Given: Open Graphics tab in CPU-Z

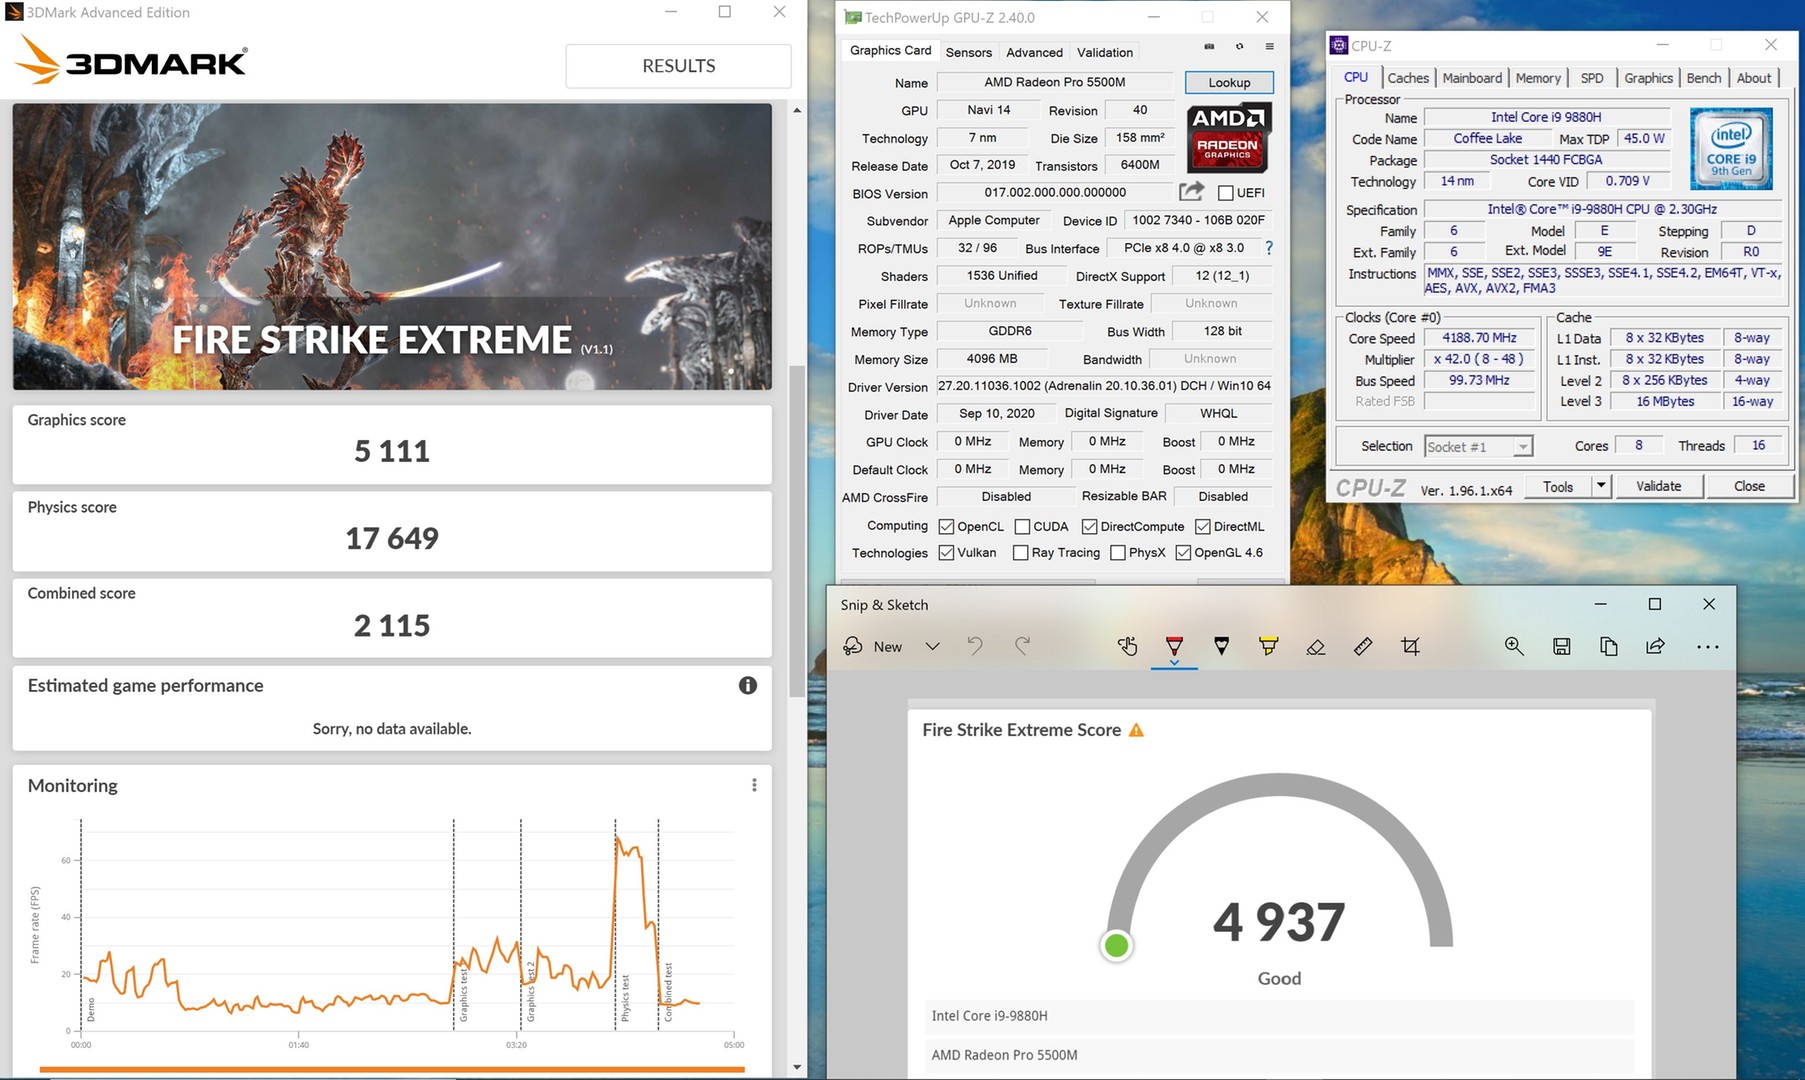Looking at the screenshot, I should click(x=1648, y=78).
